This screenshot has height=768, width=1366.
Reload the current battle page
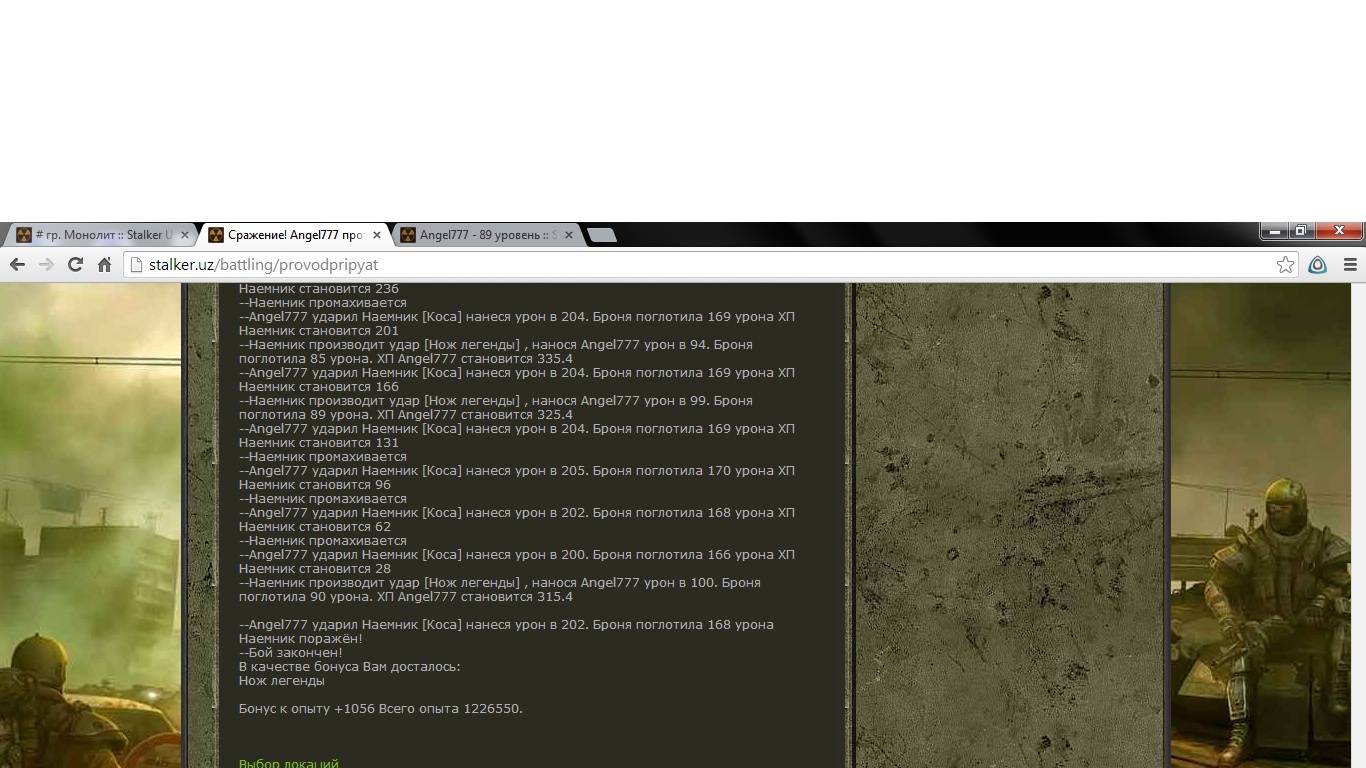pos(75,265)
